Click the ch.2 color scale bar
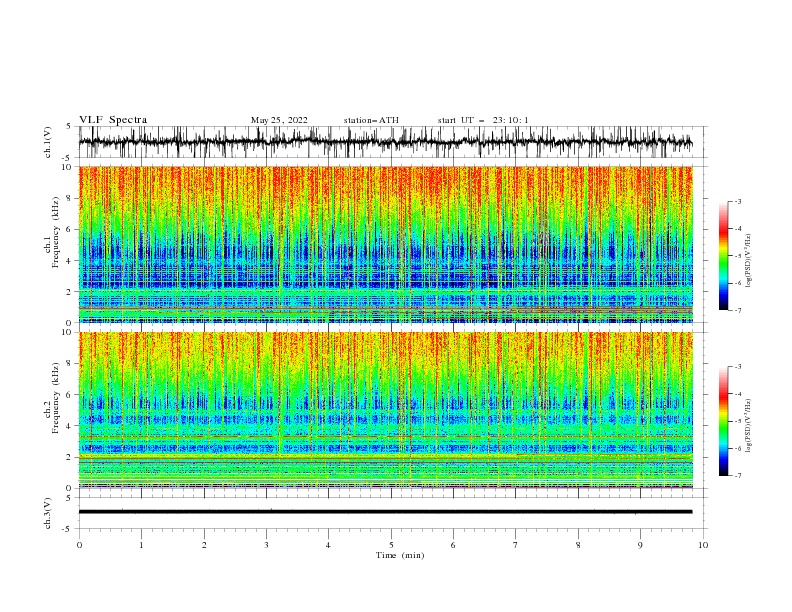Viewport: 792px width, 612px height. click(x=723, y=421)
